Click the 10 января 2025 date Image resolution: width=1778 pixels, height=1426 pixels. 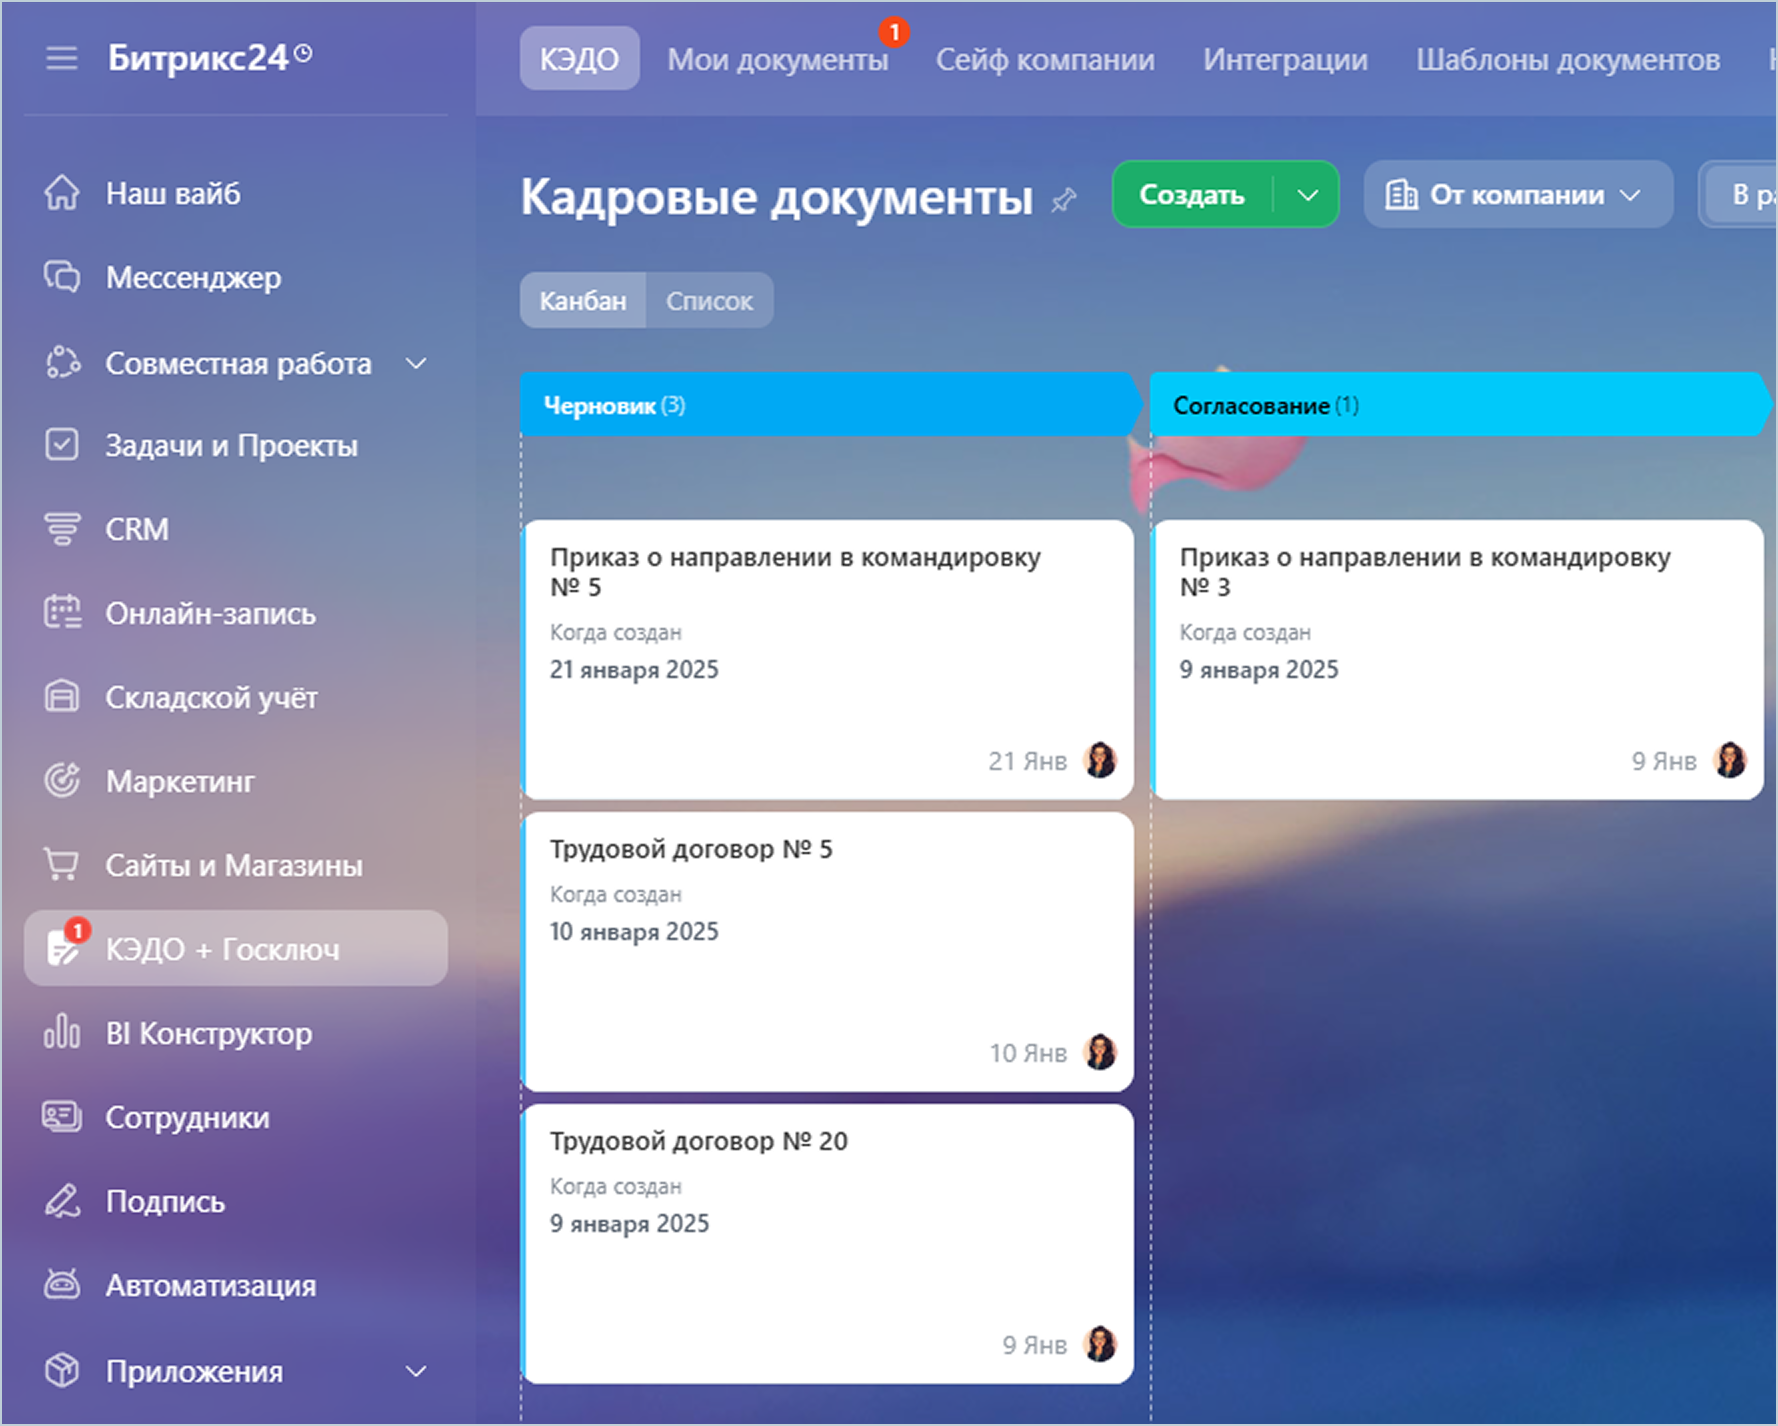pos(634,932)
